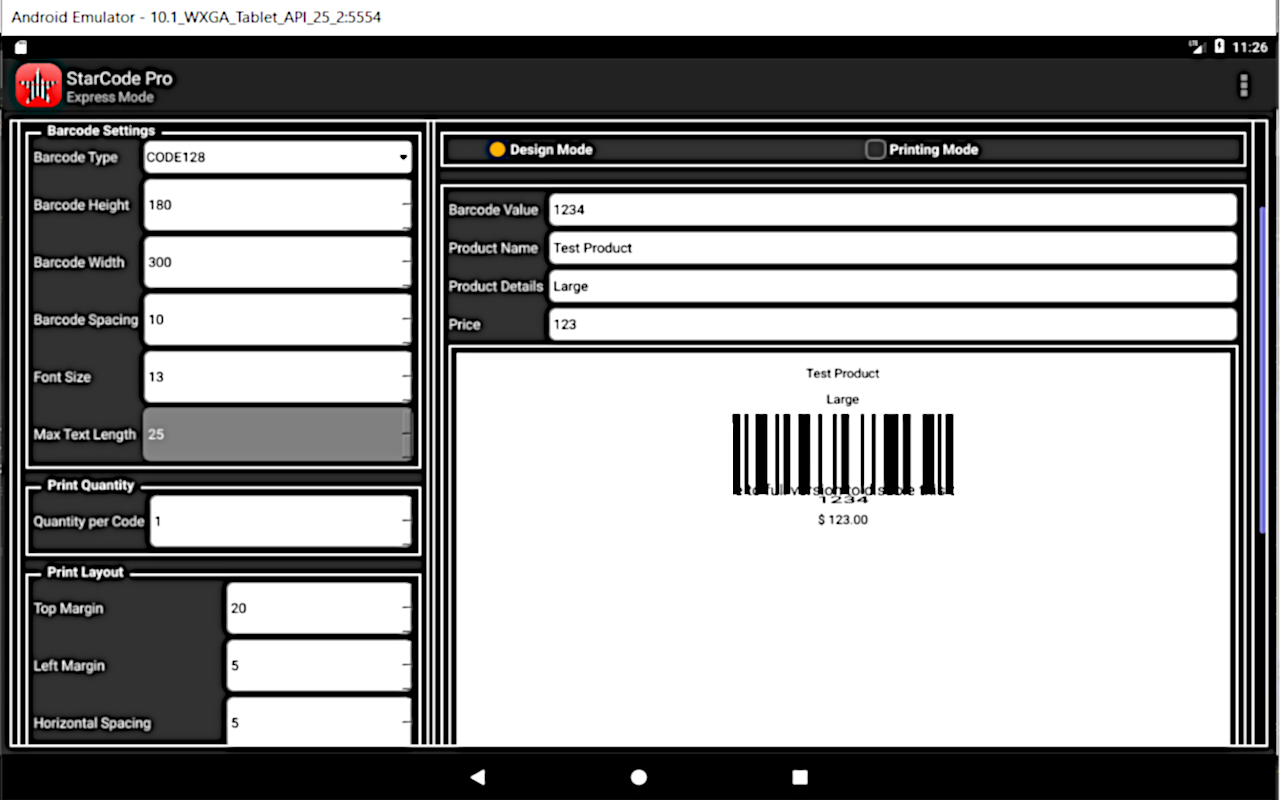Select the Design Mode radio button
Screen dimensions: 1280x800
[497, 148]
